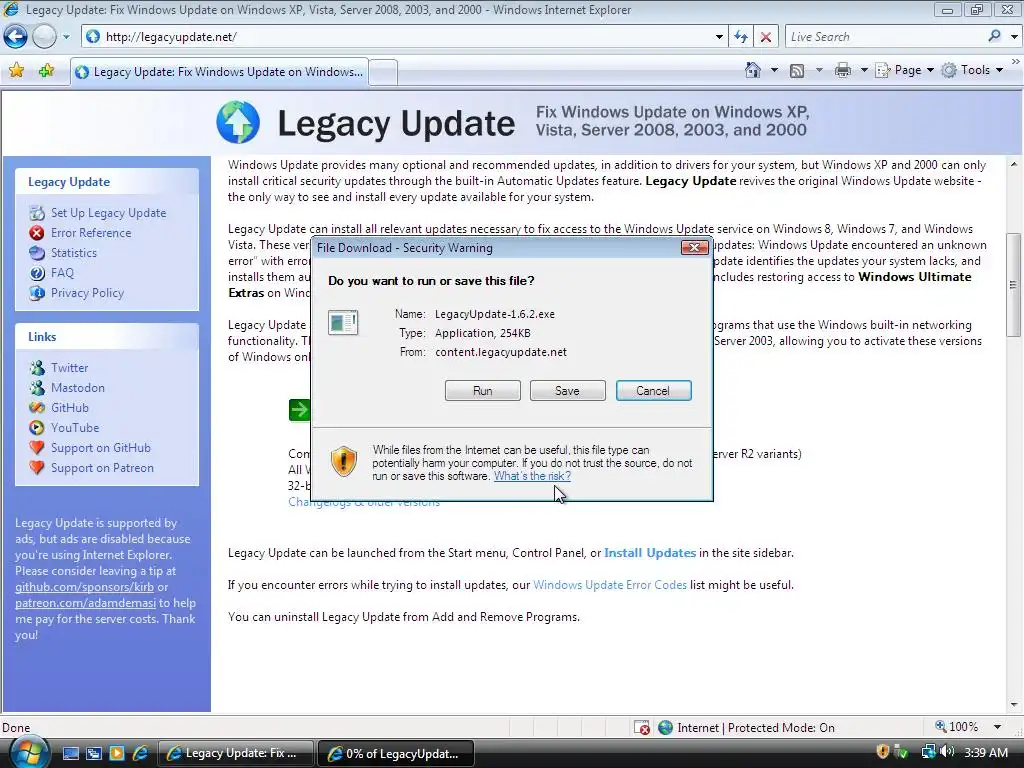Open the Privacy Policy sidebar link
The width and height of the screenshot is (1024, 768).
pos(88,293)
